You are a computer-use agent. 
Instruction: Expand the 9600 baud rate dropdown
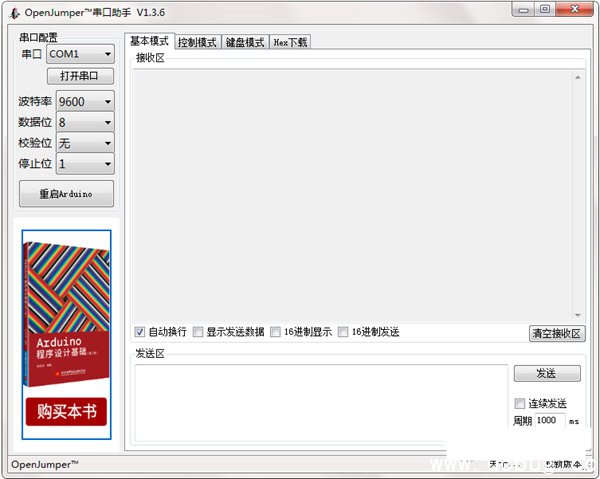tap(85, 102)
